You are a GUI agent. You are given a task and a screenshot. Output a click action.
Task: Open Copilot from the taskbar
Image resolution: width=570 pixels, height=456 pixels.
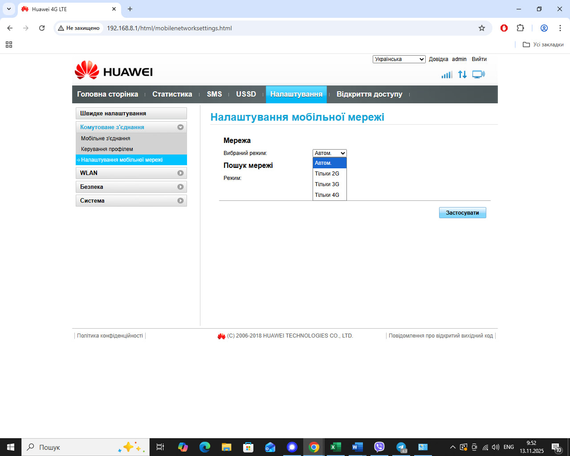183,447
